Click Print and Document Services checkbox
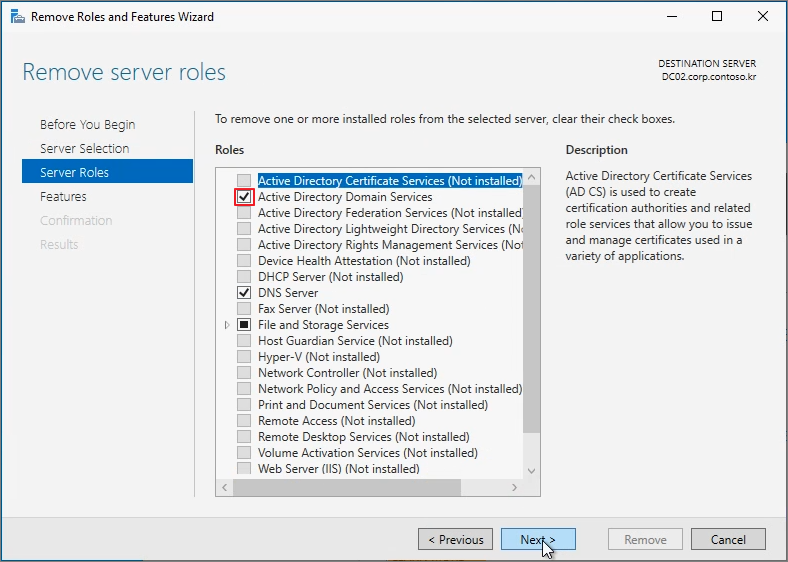This screenshot has width=788, height=562. (x=244, y=405)
